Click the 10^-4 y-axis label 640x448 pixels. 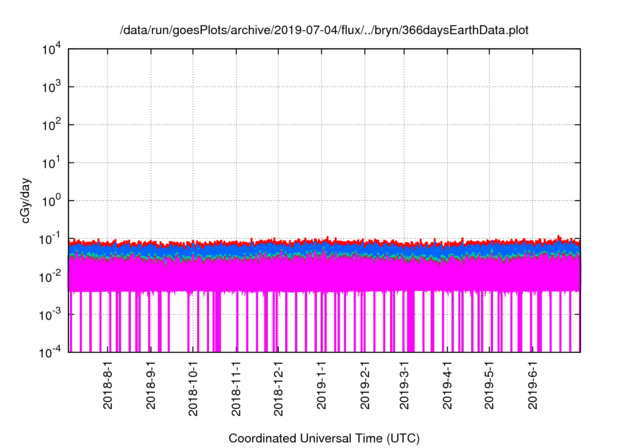[x=50, y=352]
